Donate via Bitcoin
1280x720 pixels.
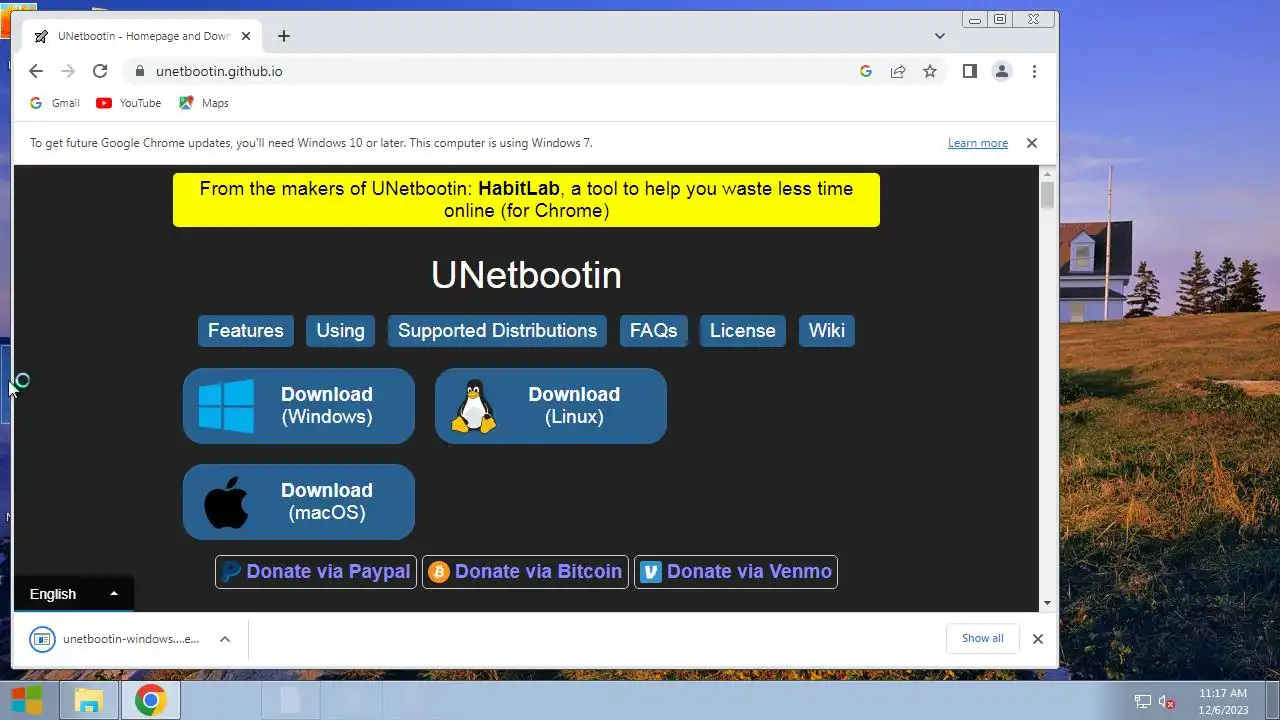pyautogui.click(x=526, y=572)
